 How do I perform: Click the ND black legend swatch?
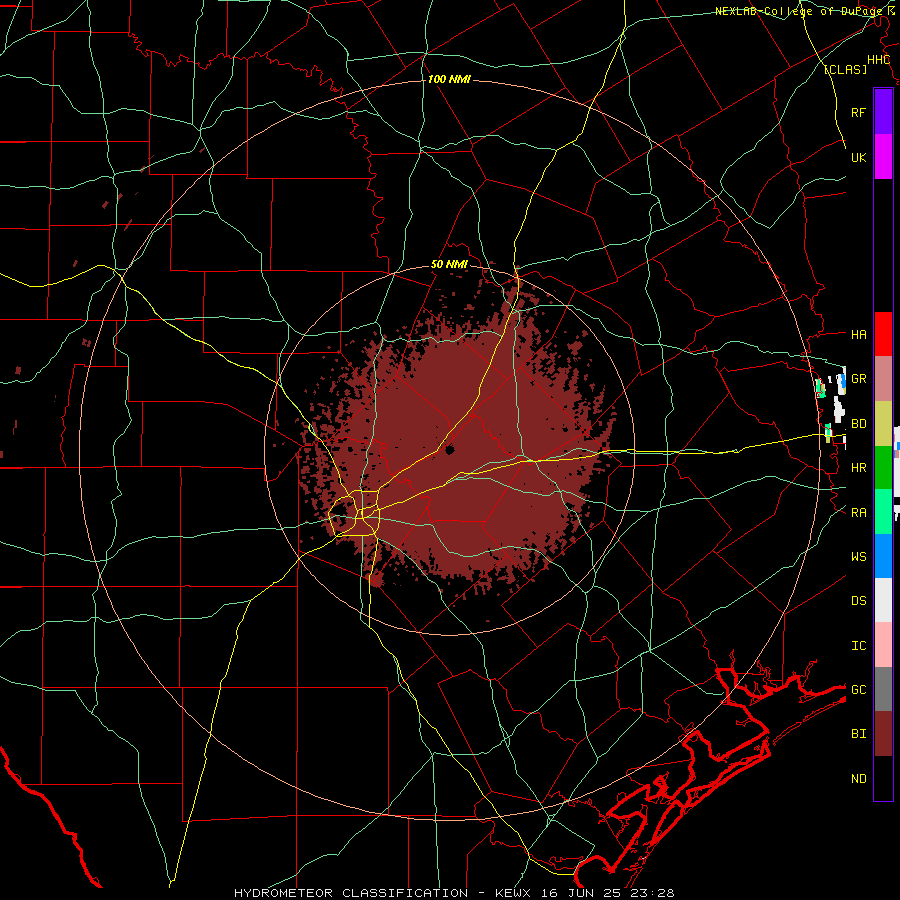coord(883,778)
